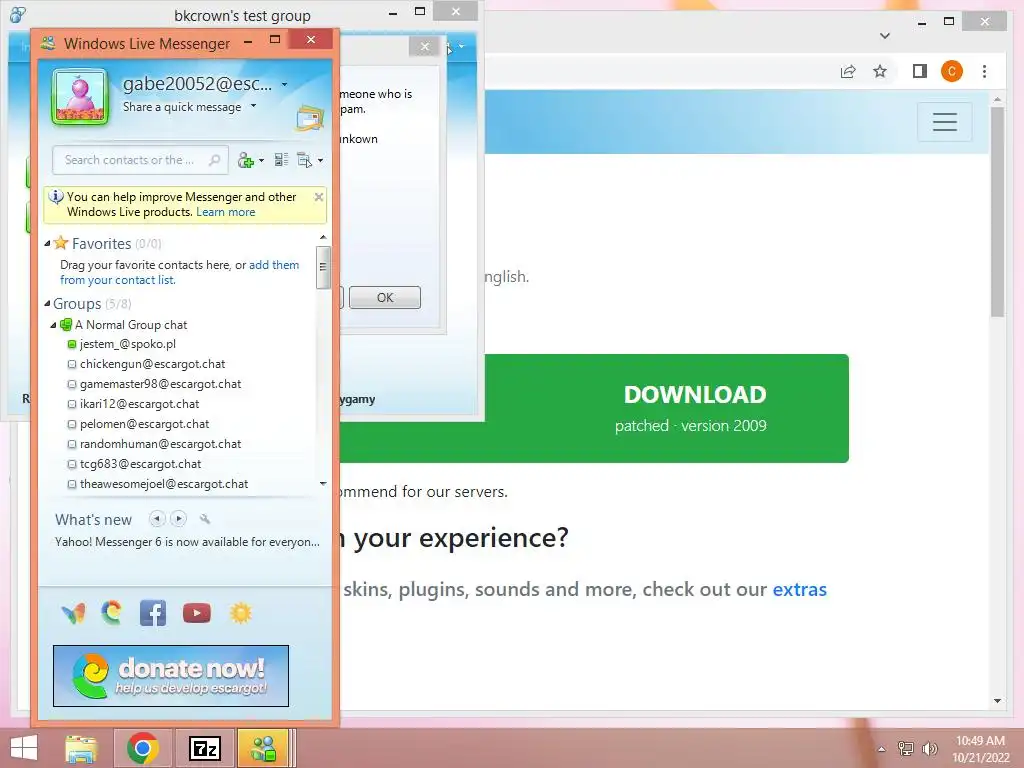Screen dimensions: 1024x768
Task: Click the Escargot snail icon
Action: click(112, 613)
